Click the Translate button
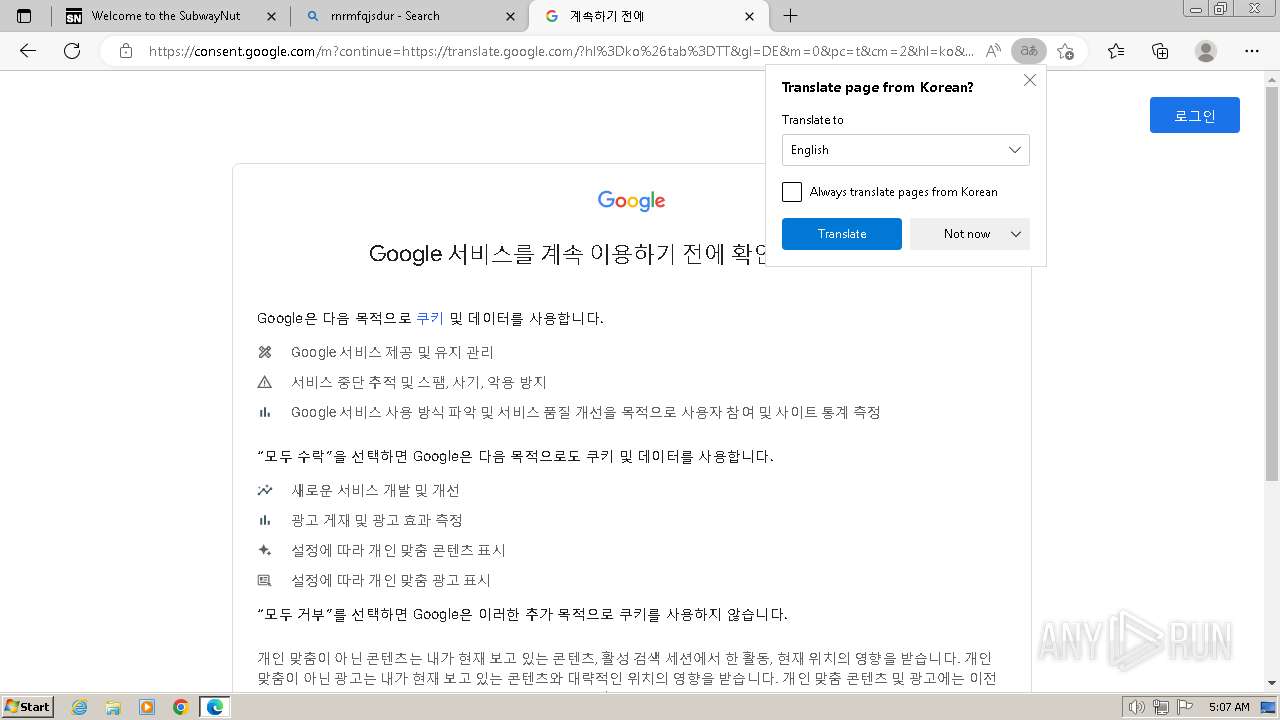Image resolution: width=1280 pixels, height=720 pixels. click(842, 234)
